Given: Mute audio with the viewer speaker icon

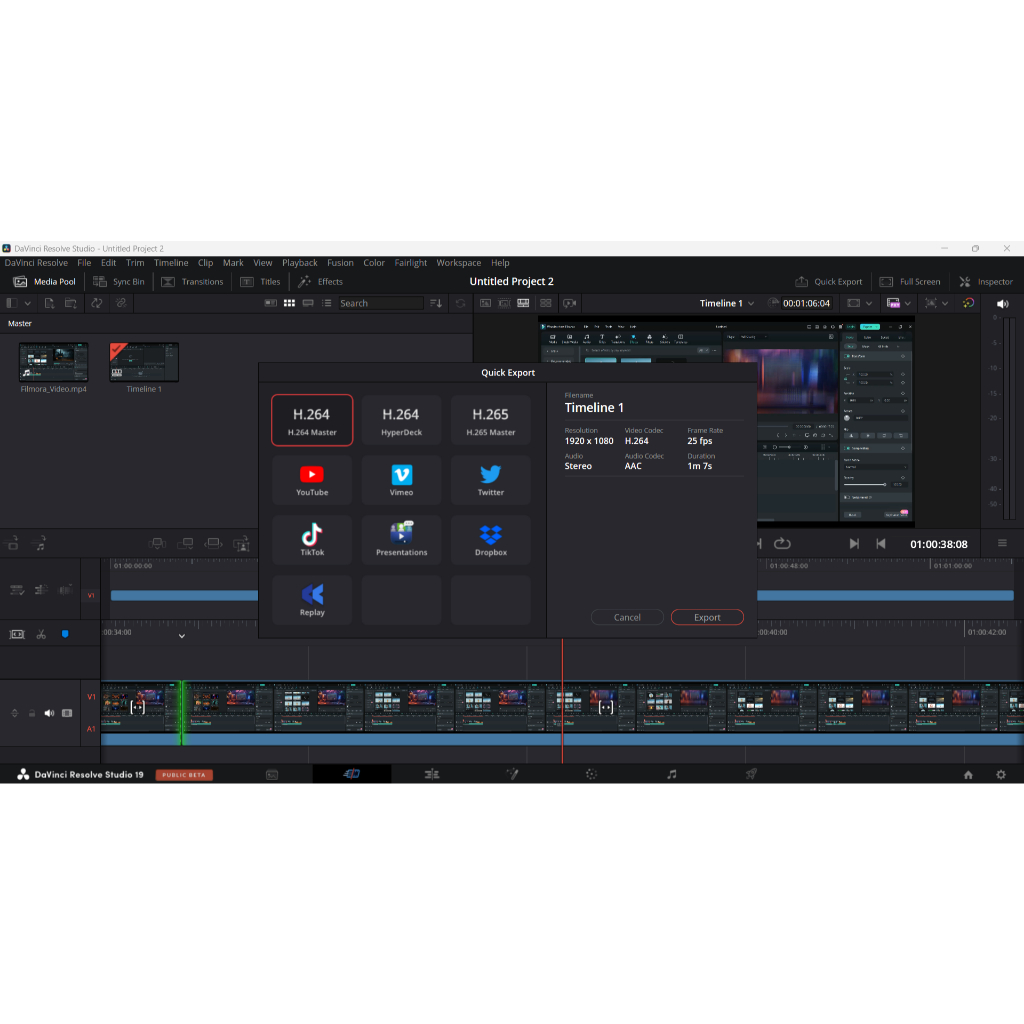Looking at the screenshot, I should (1002, 303).
